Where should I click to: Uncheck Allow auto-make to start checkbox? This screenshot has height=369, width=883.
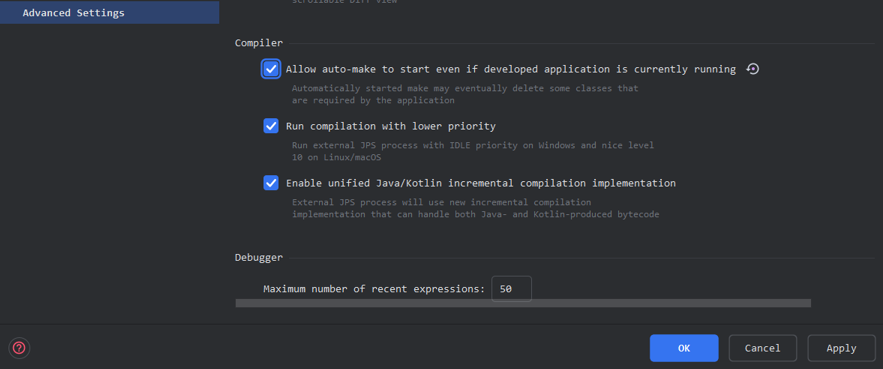(271, 69)
